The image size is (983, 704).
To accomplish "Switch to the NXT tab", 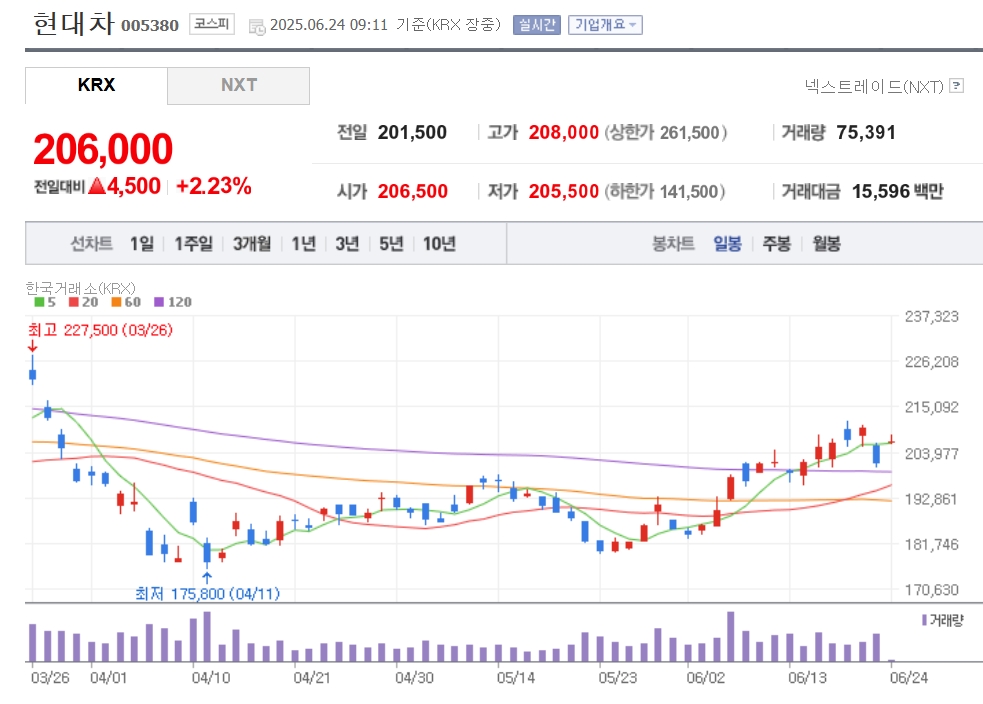I will point(239,85).
